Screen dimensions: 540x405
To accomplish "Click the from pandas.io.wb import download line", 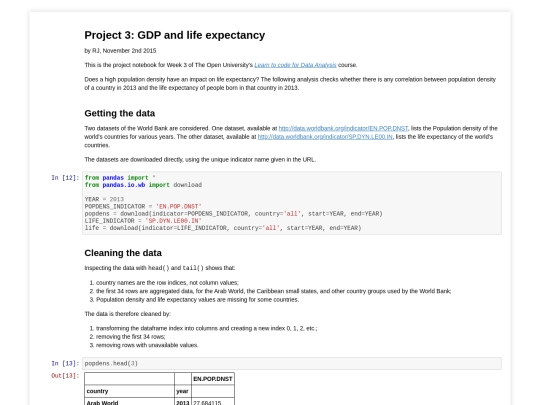I will pyautogui.click(x=143, y=185).
